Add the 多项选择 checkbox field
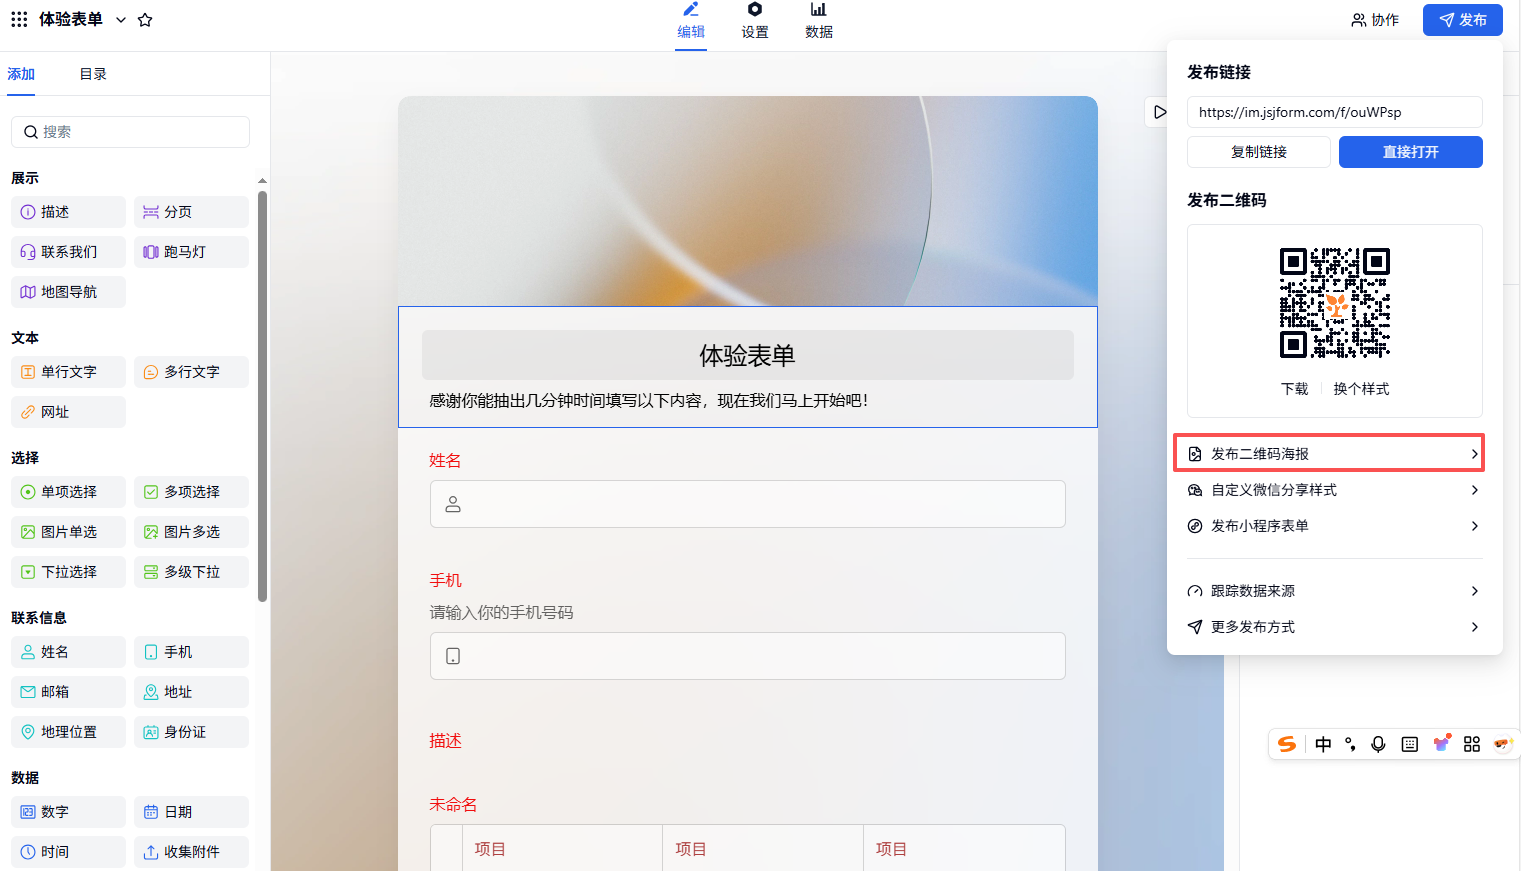The width and height of the screenshot is (1521, 871). point(191,492)
